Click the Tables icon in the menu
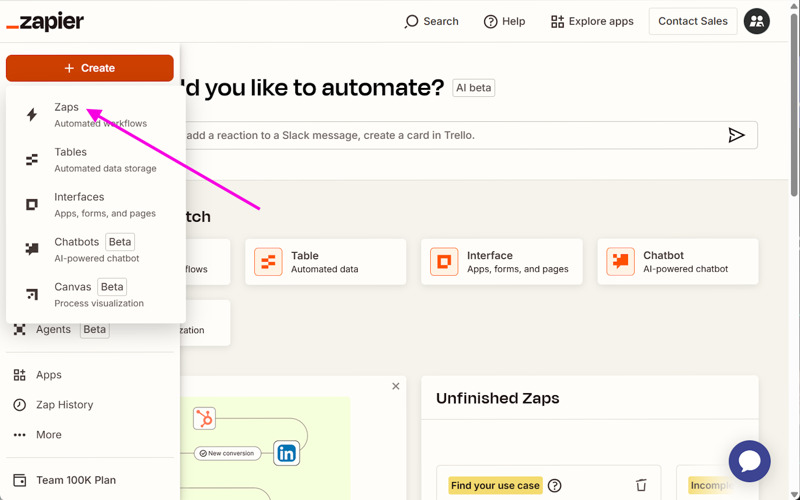The height and width of the screenshot is (500, 800). coord(32,160)
